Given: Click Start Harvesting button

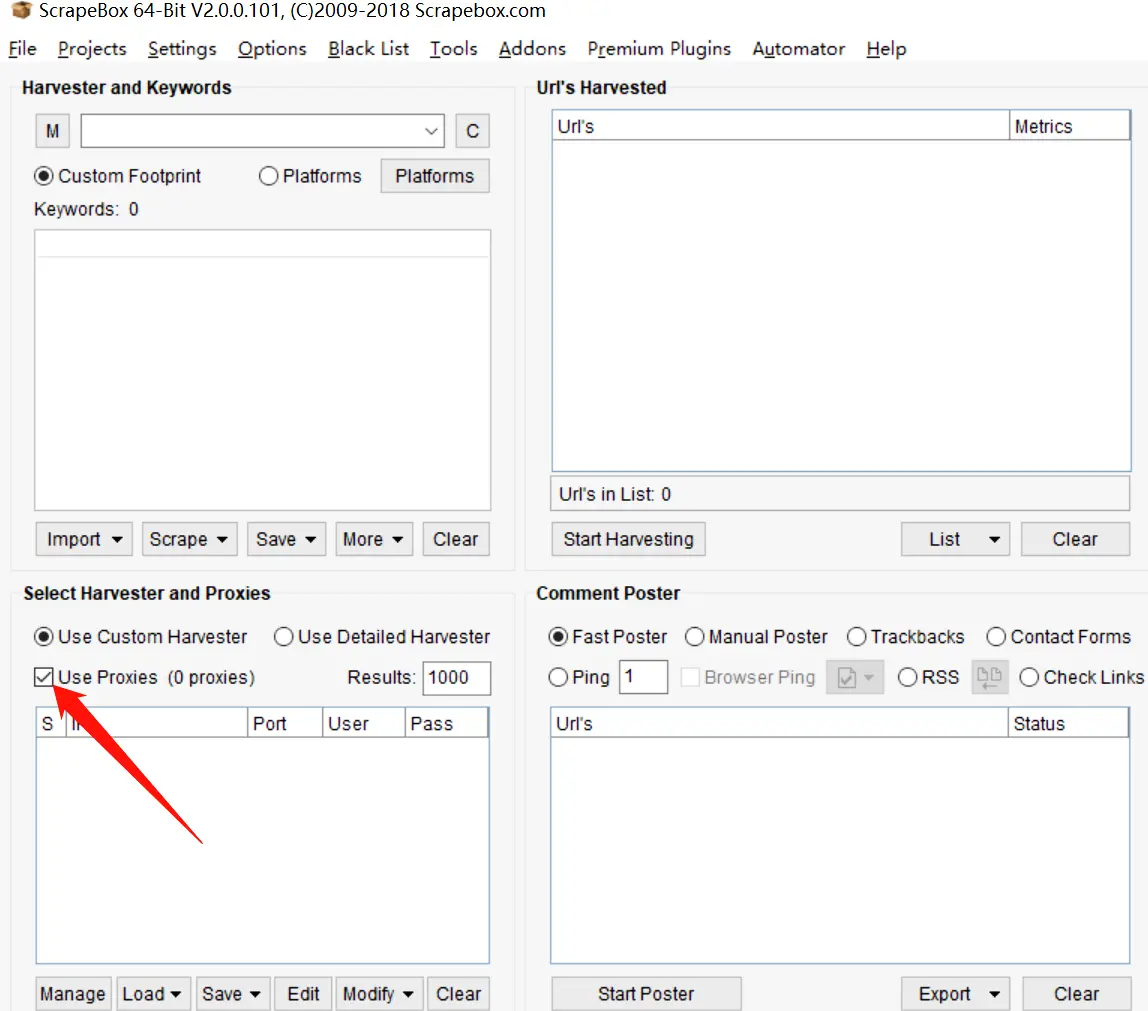Looking at the screenshot, I should click(x=628, y=540).
